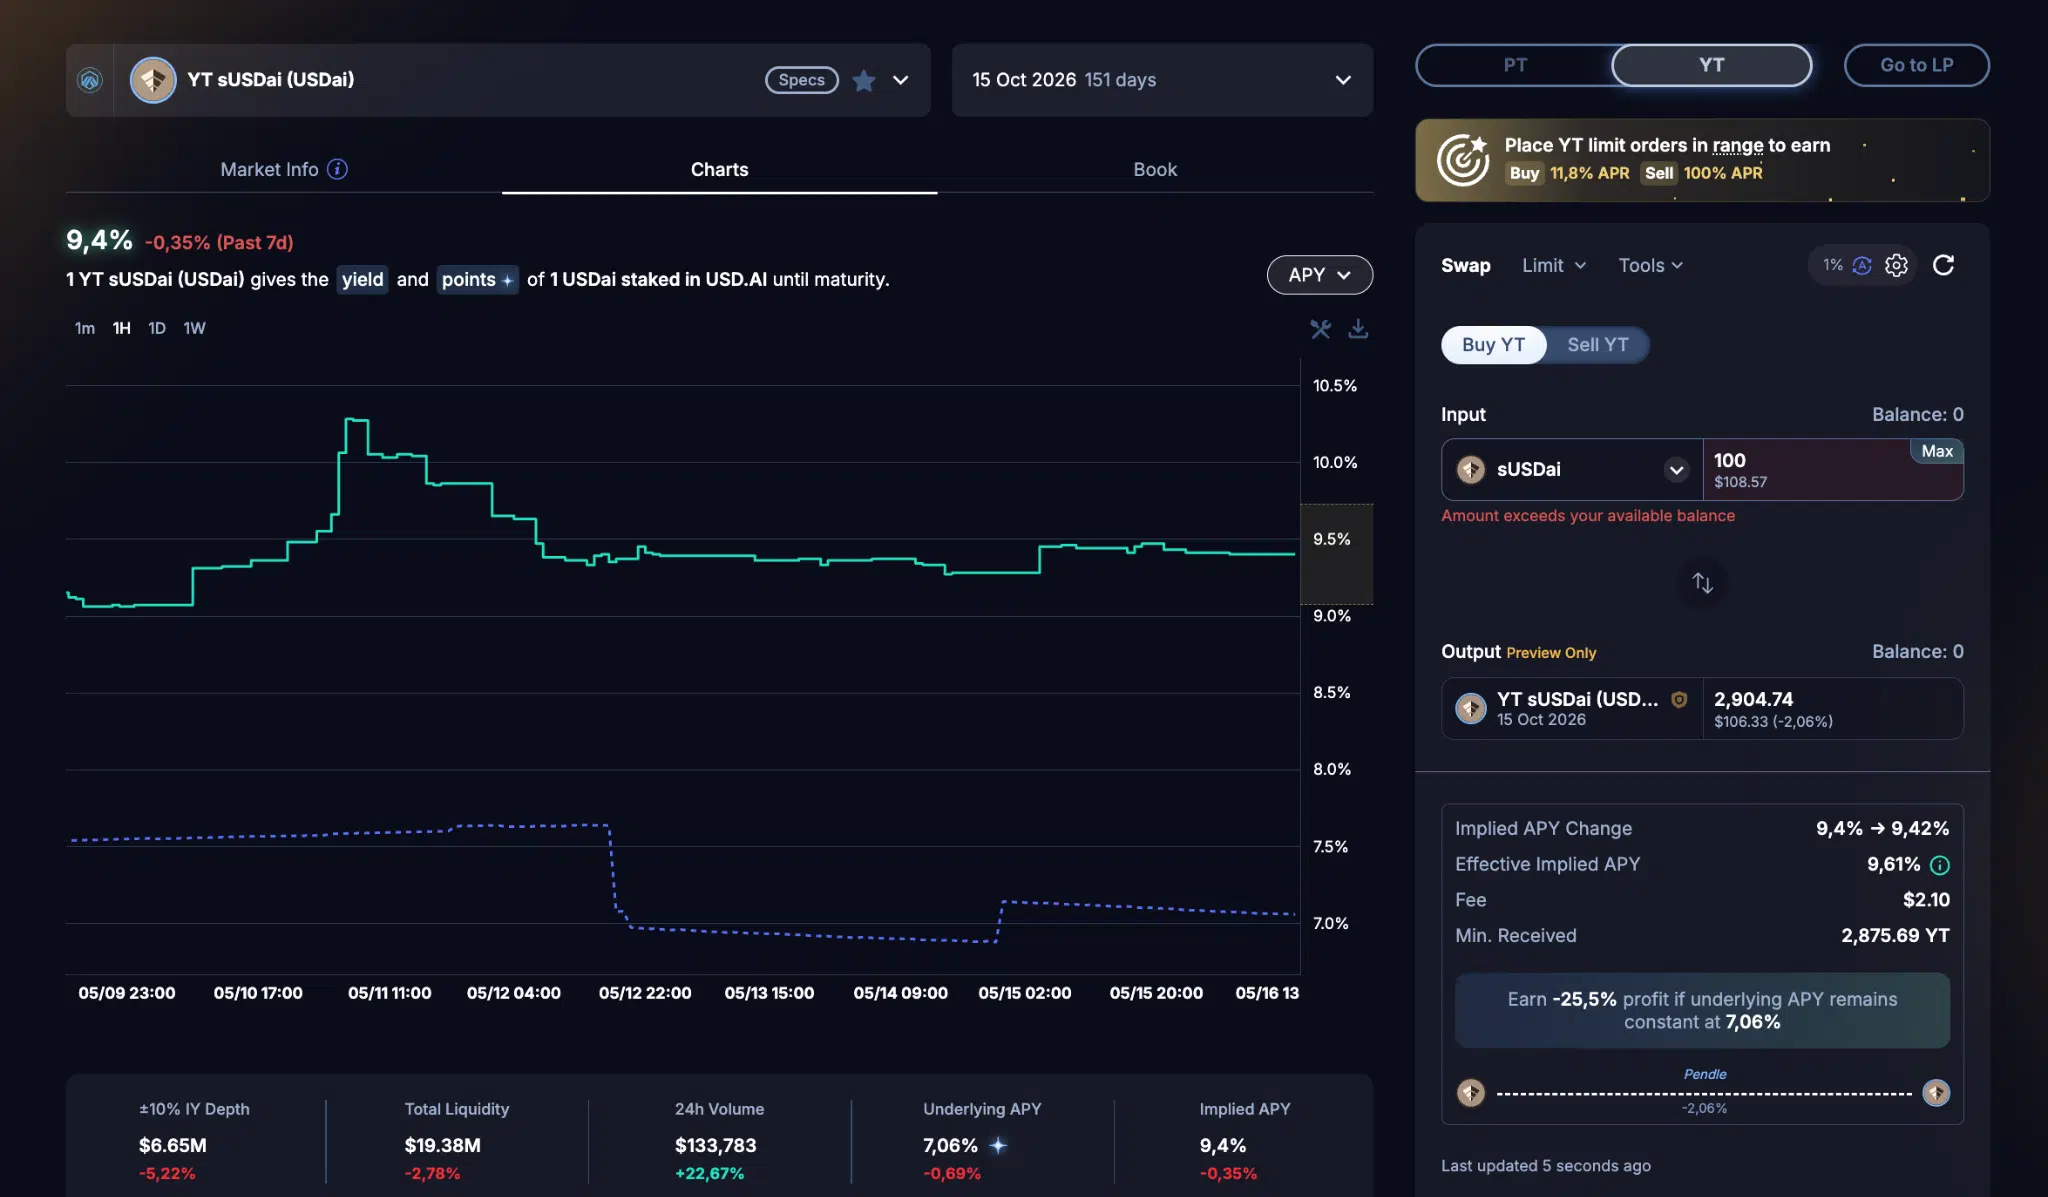Download chart data icon
Screen dimensions: 2048x1197
point(1358,329)
